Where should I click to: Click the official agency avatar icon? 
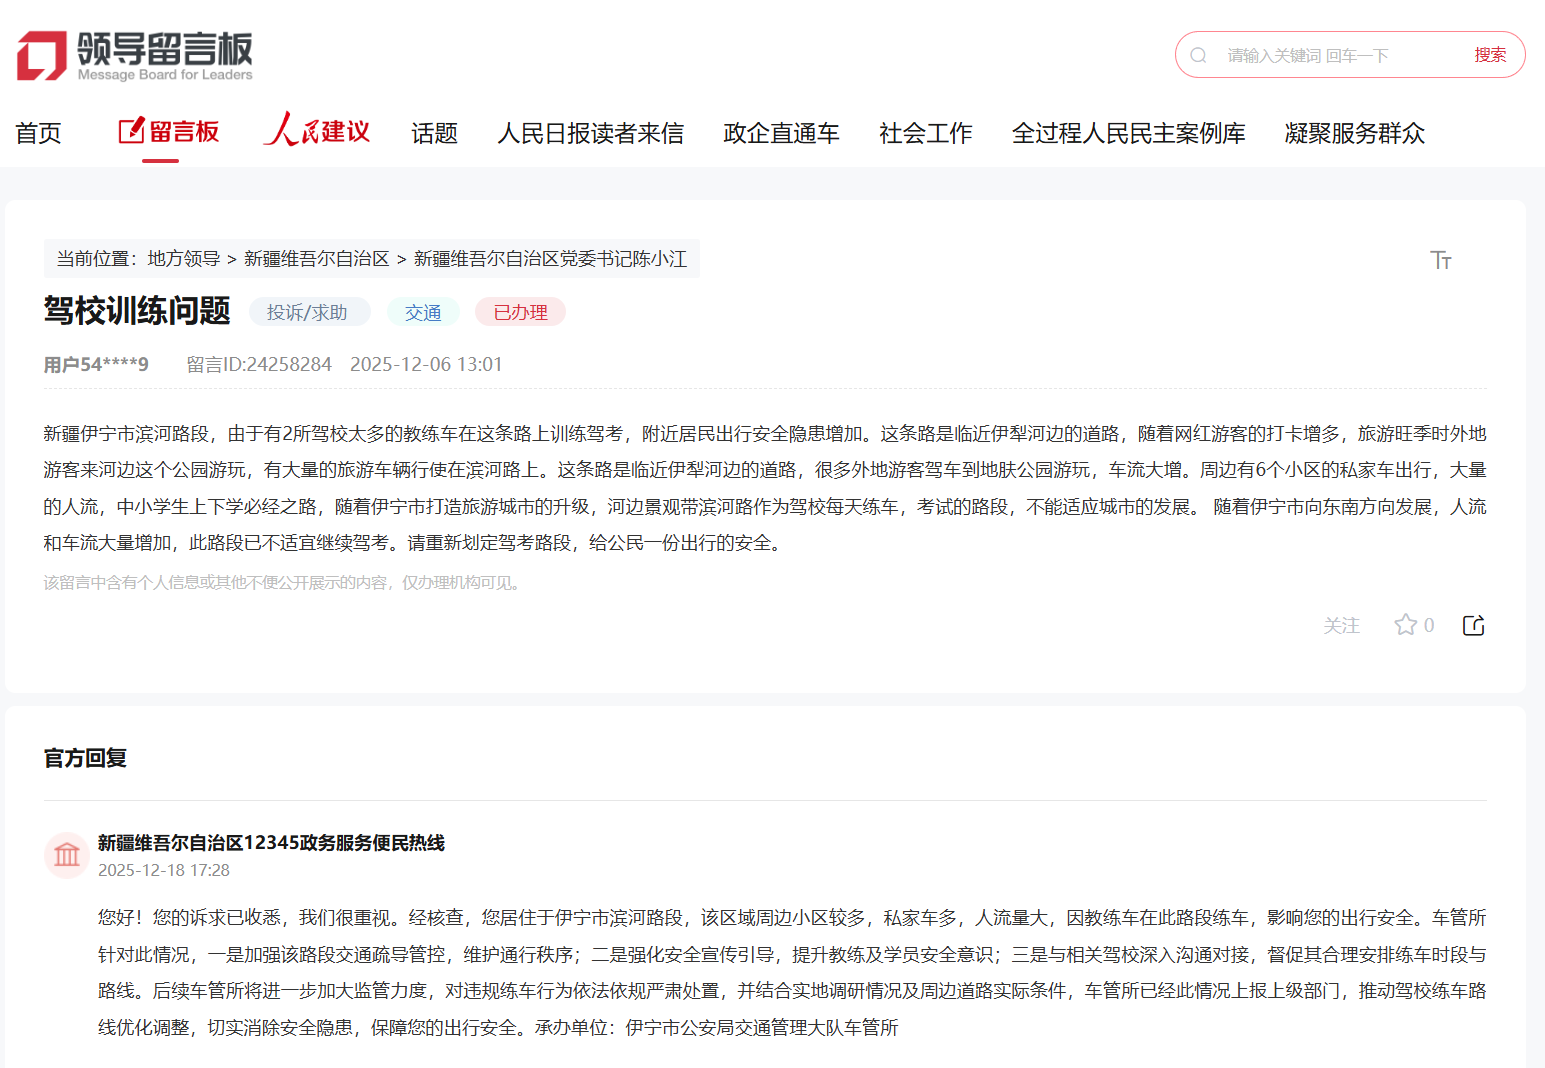click(67, 855)
